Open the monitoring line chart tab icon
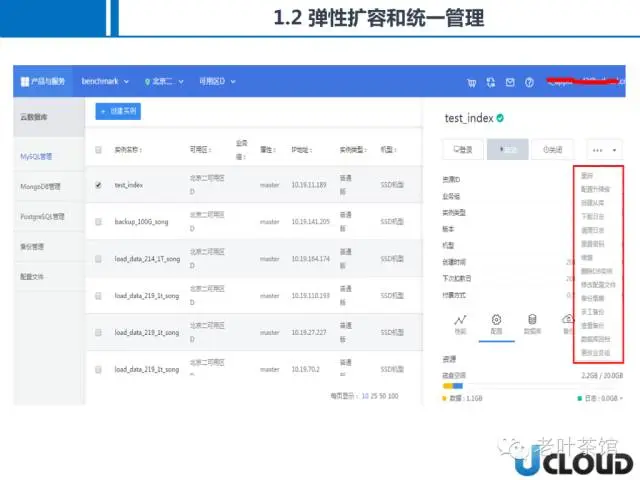 click(x=460, y=320)
